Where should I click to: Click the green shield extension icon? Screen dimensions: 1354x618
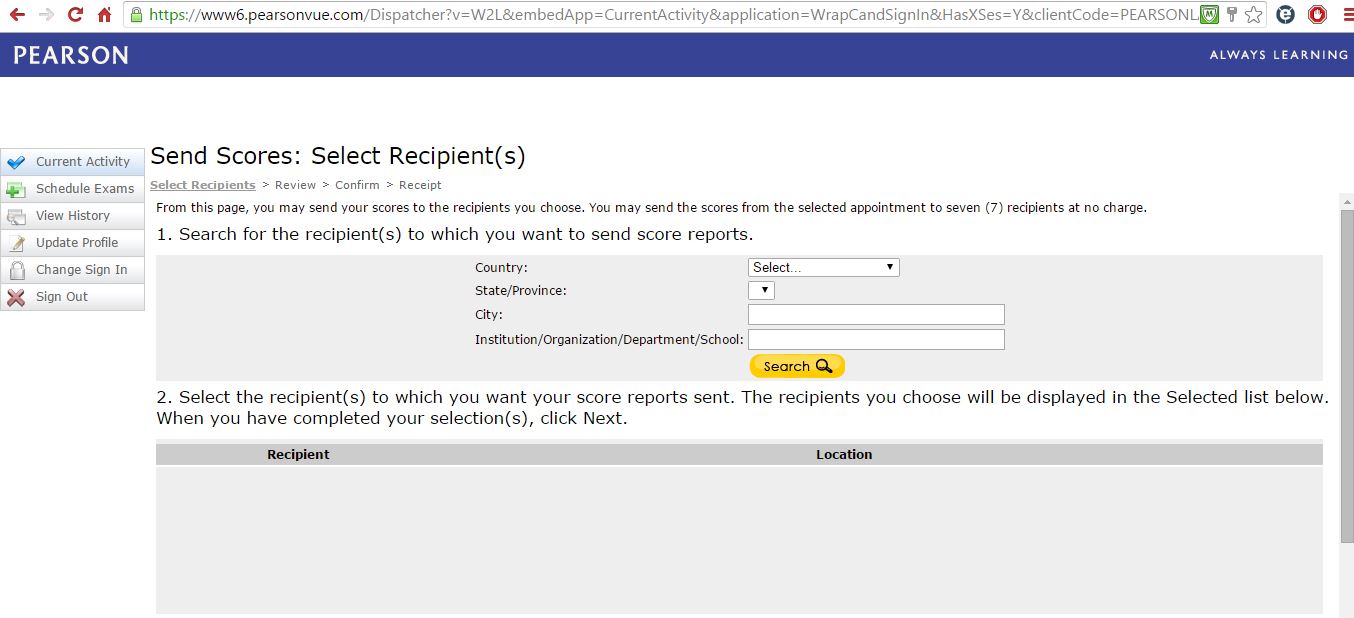[1210, 15]
